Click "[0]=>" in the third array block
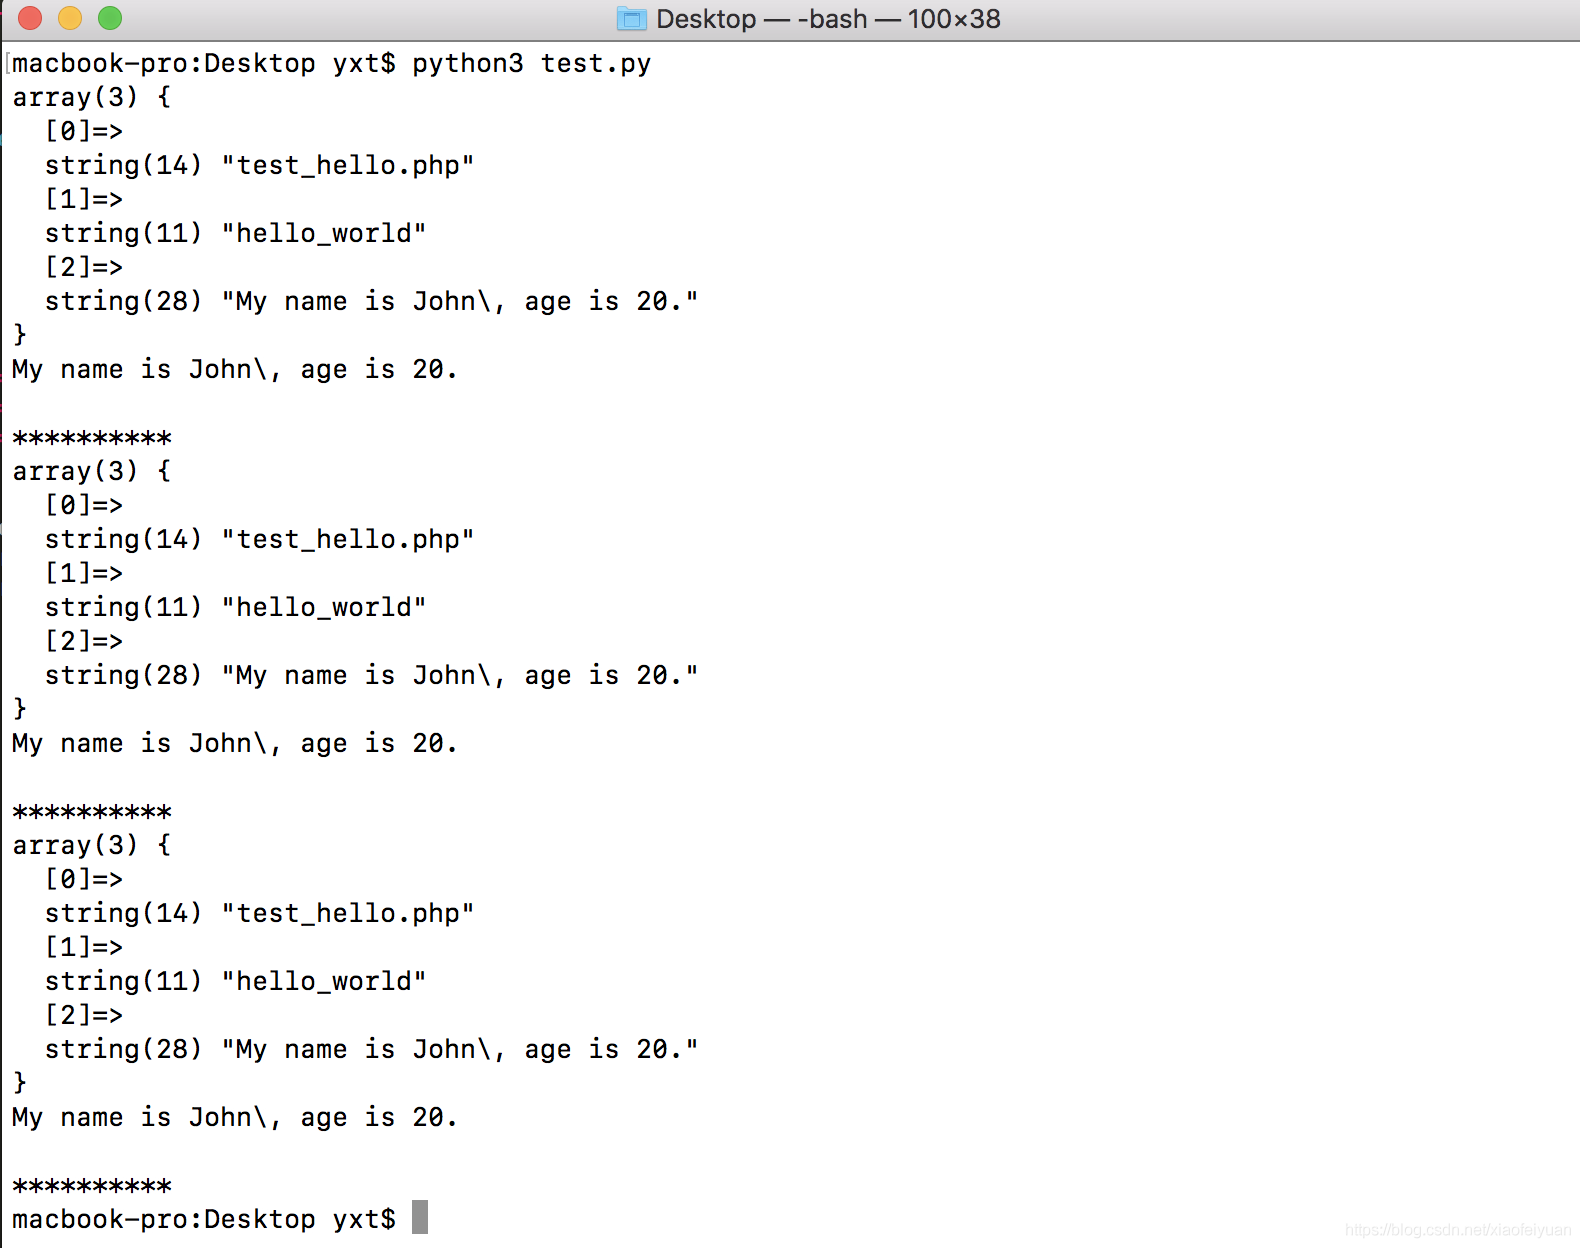1580x1248 pixels. pos(84,879)
